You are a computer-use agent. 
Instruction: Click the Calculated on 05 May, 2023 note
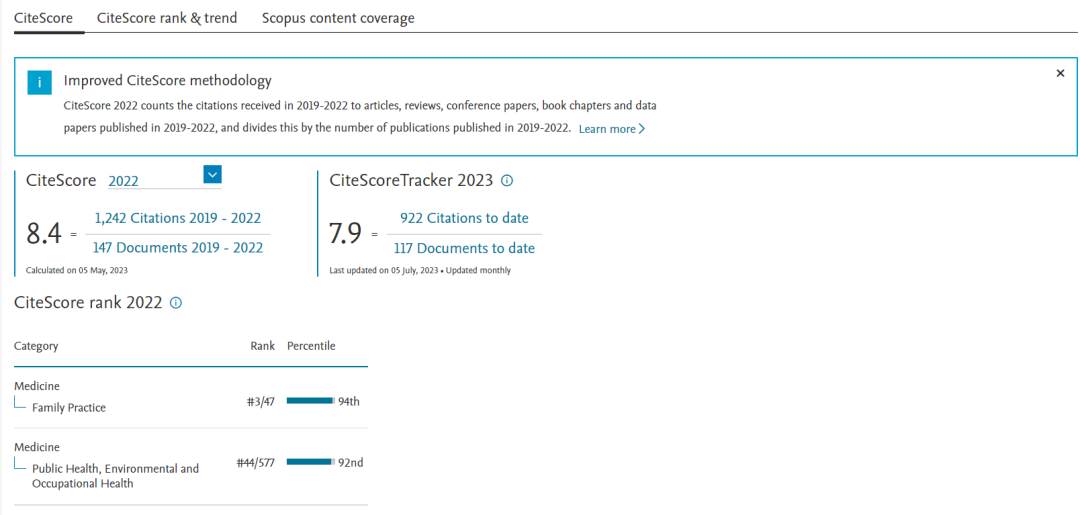point(76,270)
